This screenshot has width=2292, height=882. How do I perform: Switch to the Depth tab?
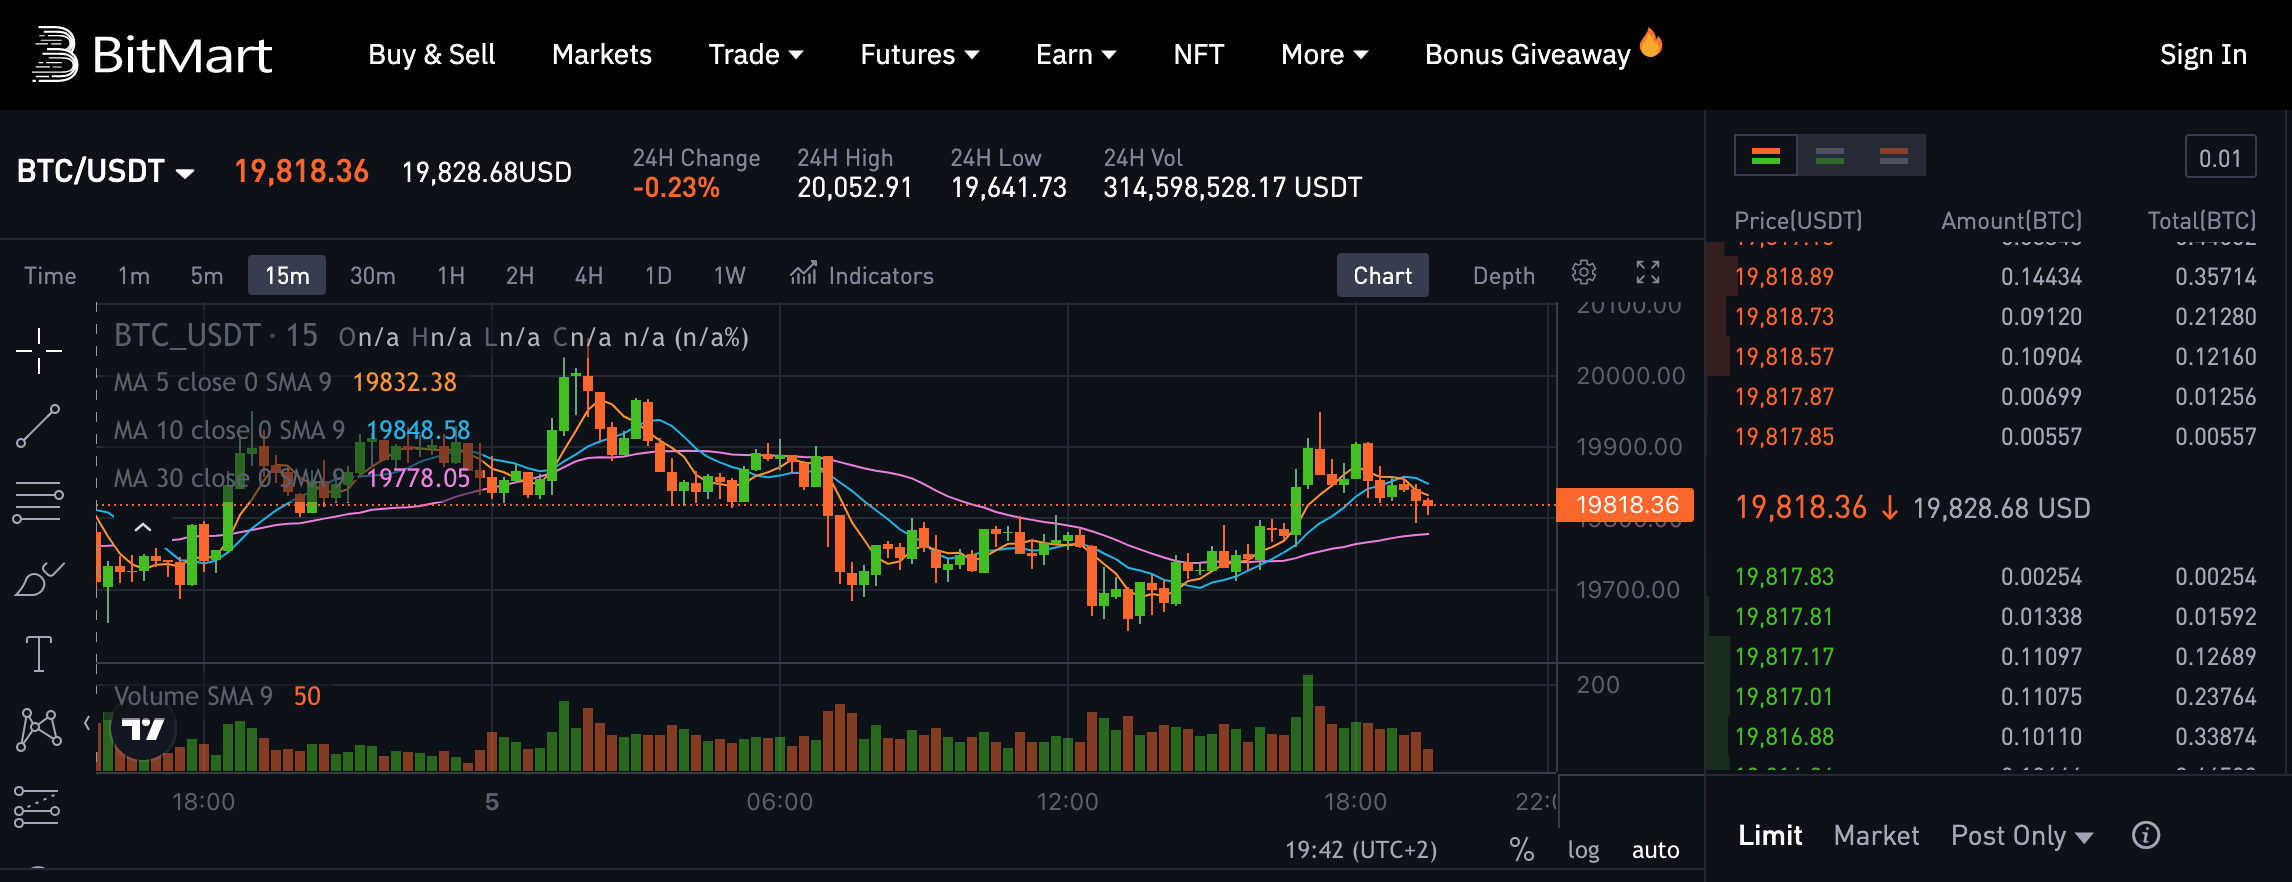[x=1504, y=275]
